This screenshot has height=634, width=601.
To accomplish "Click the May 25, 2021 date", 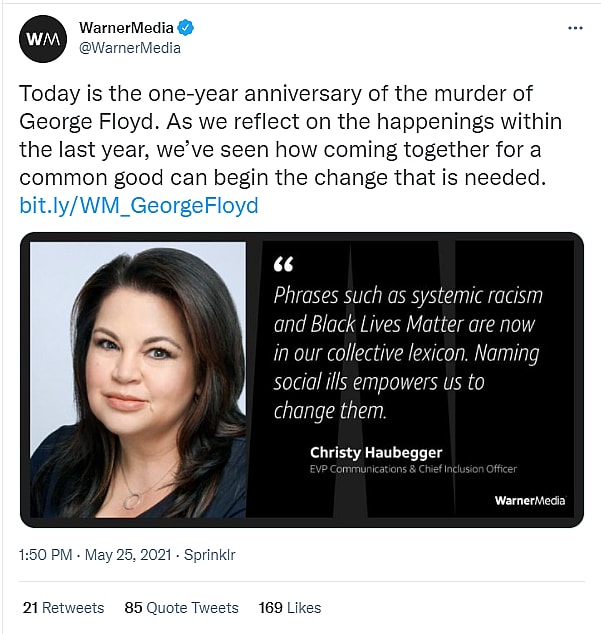I will pos(125,553).
